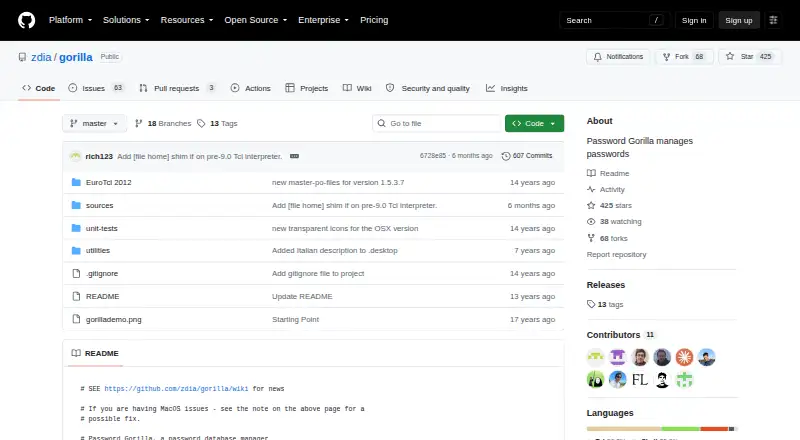Screen dimensions: 800x440
Task: Focus the Search box in header
Action: 614,20
